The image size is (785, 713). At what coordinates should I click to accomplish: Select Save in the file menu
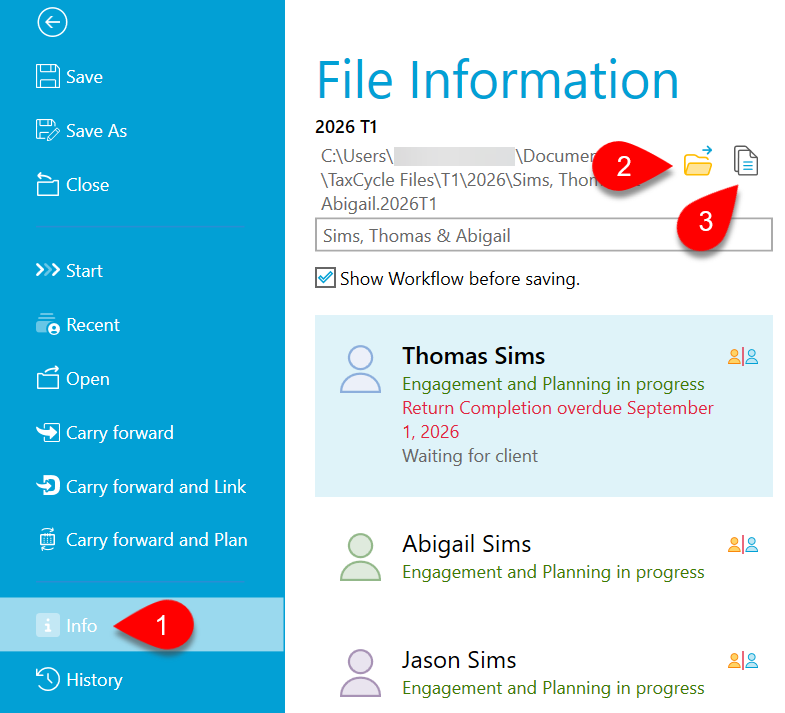click(x=142, y=76)
